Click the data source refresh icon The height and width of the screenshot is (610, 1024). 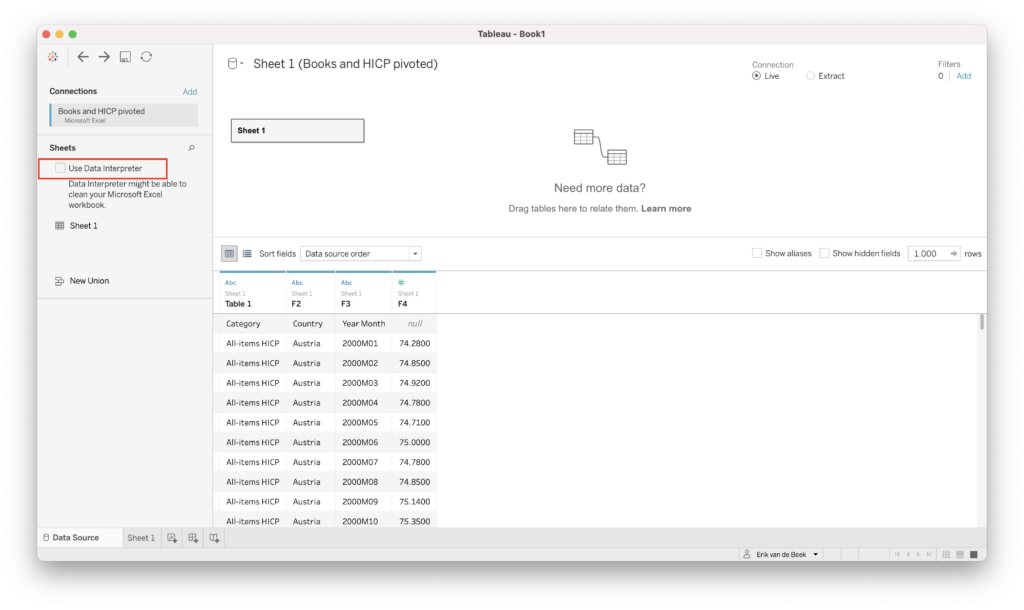146,57
